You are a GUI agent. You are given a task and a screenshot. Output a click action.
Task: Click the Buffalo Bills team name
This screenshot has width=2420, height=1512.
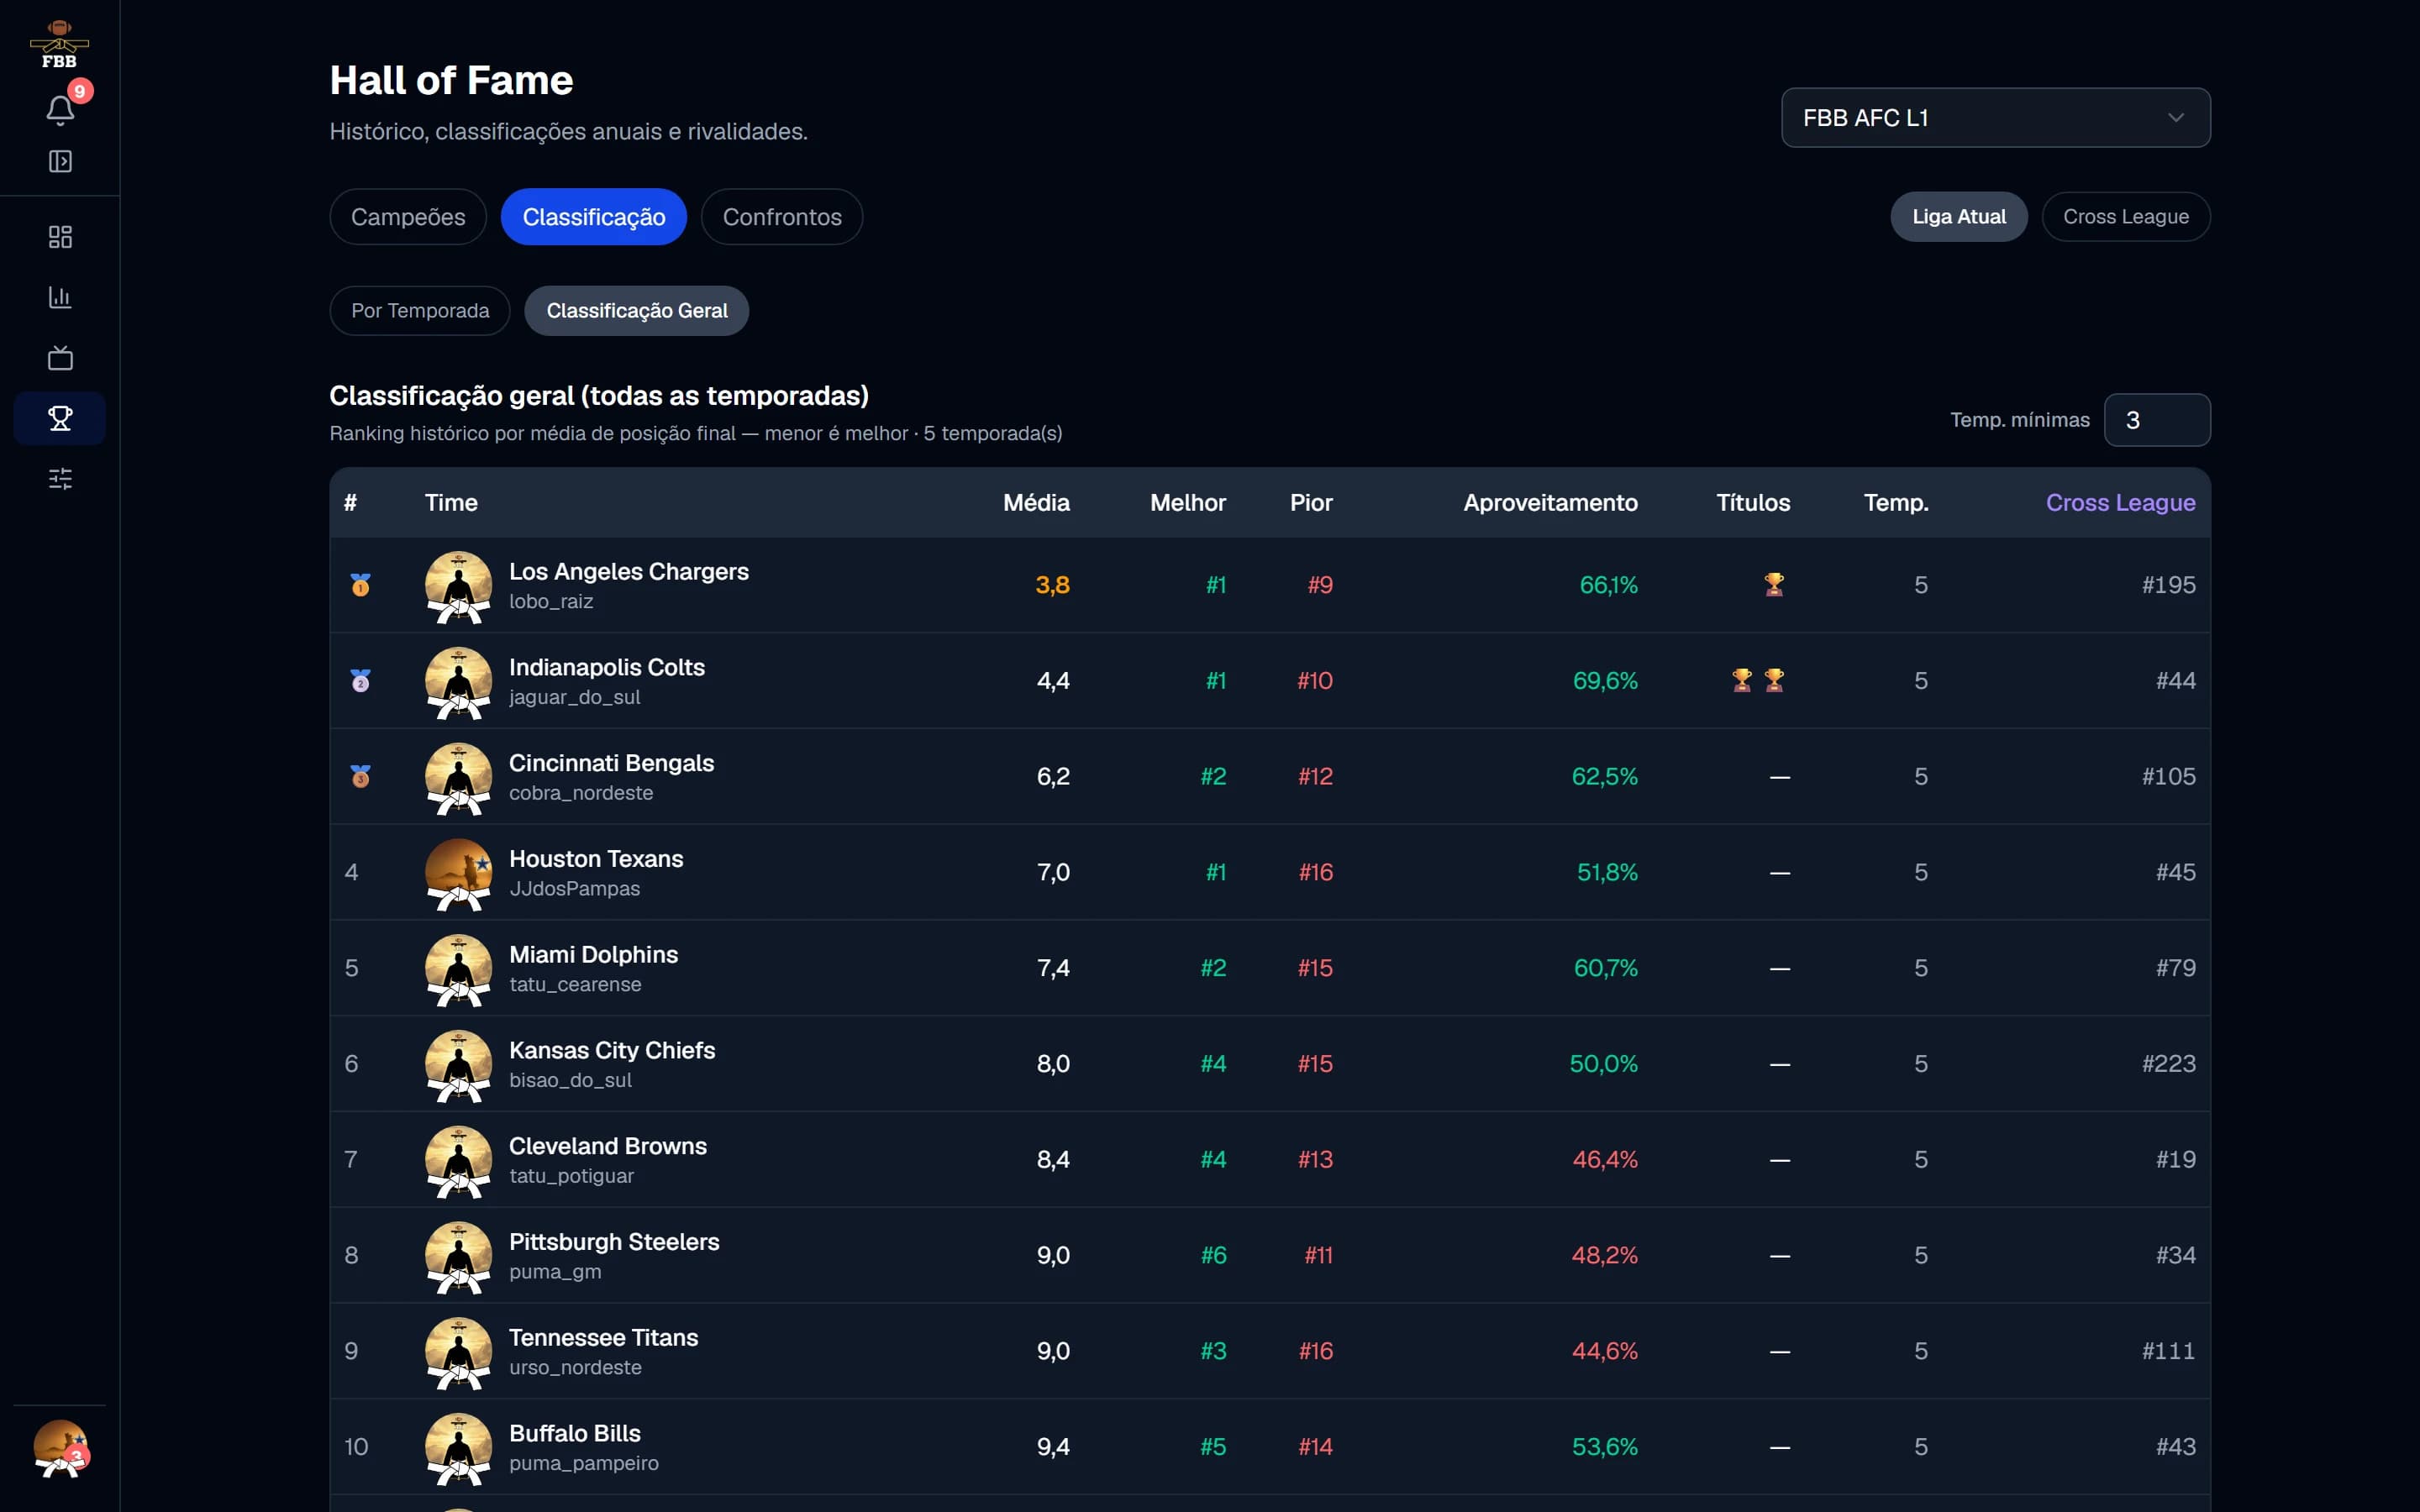(575, 1434)
